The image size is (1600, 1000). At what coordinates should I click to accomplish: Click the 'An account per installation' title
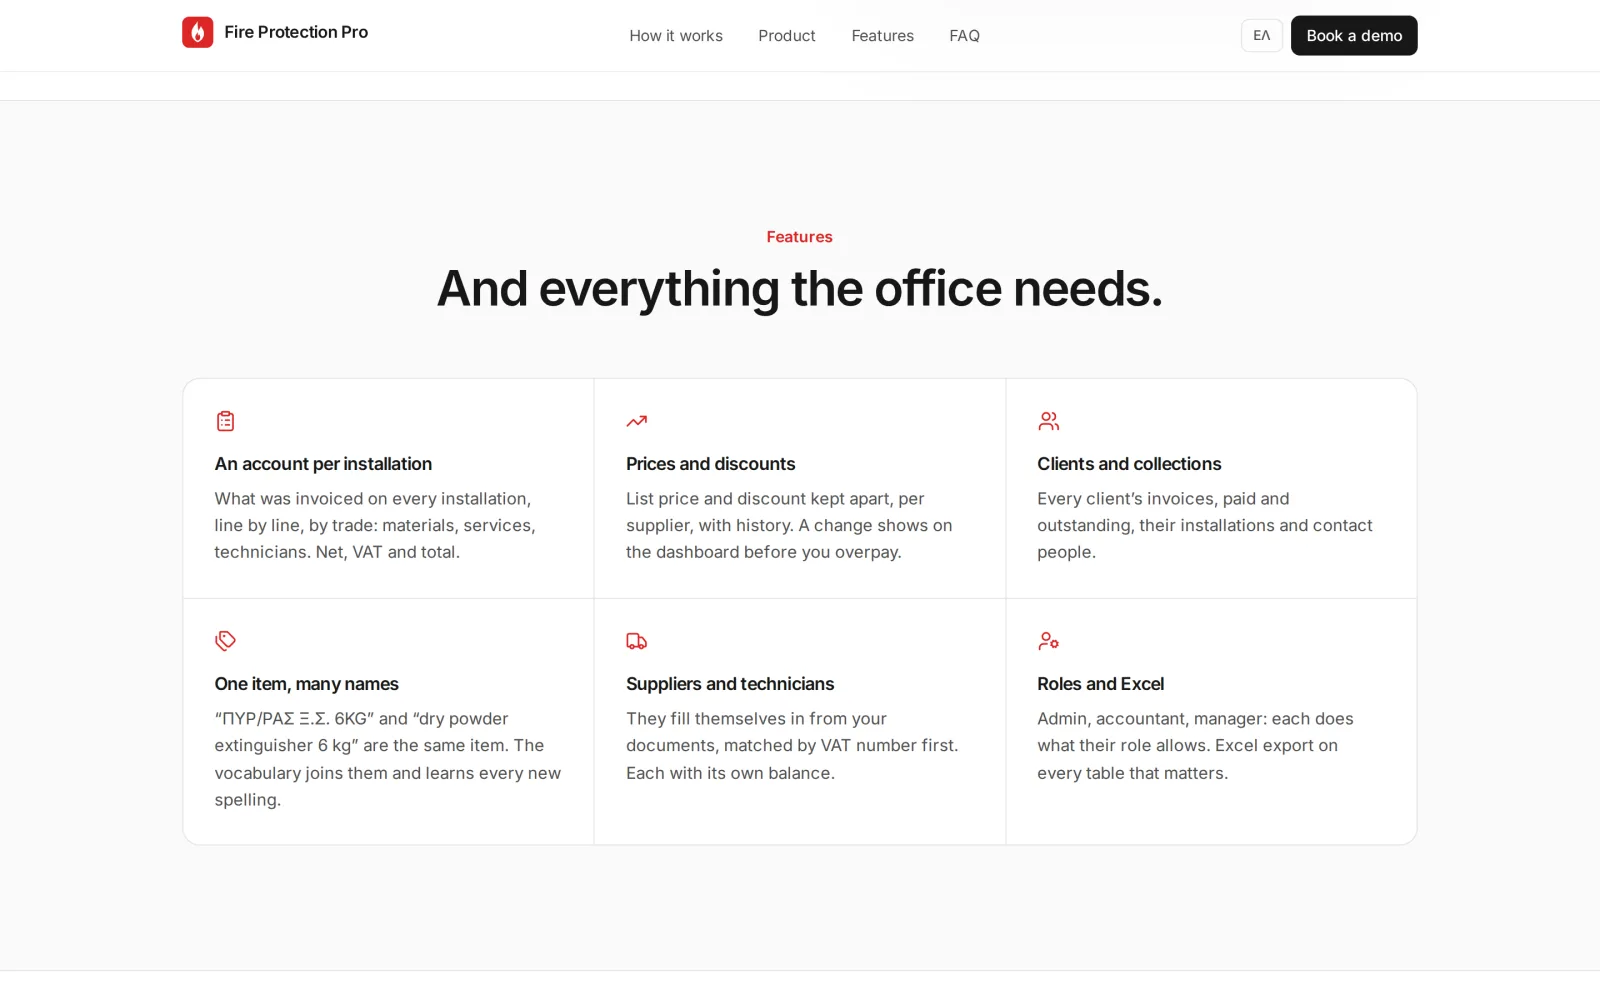[323, 464]
